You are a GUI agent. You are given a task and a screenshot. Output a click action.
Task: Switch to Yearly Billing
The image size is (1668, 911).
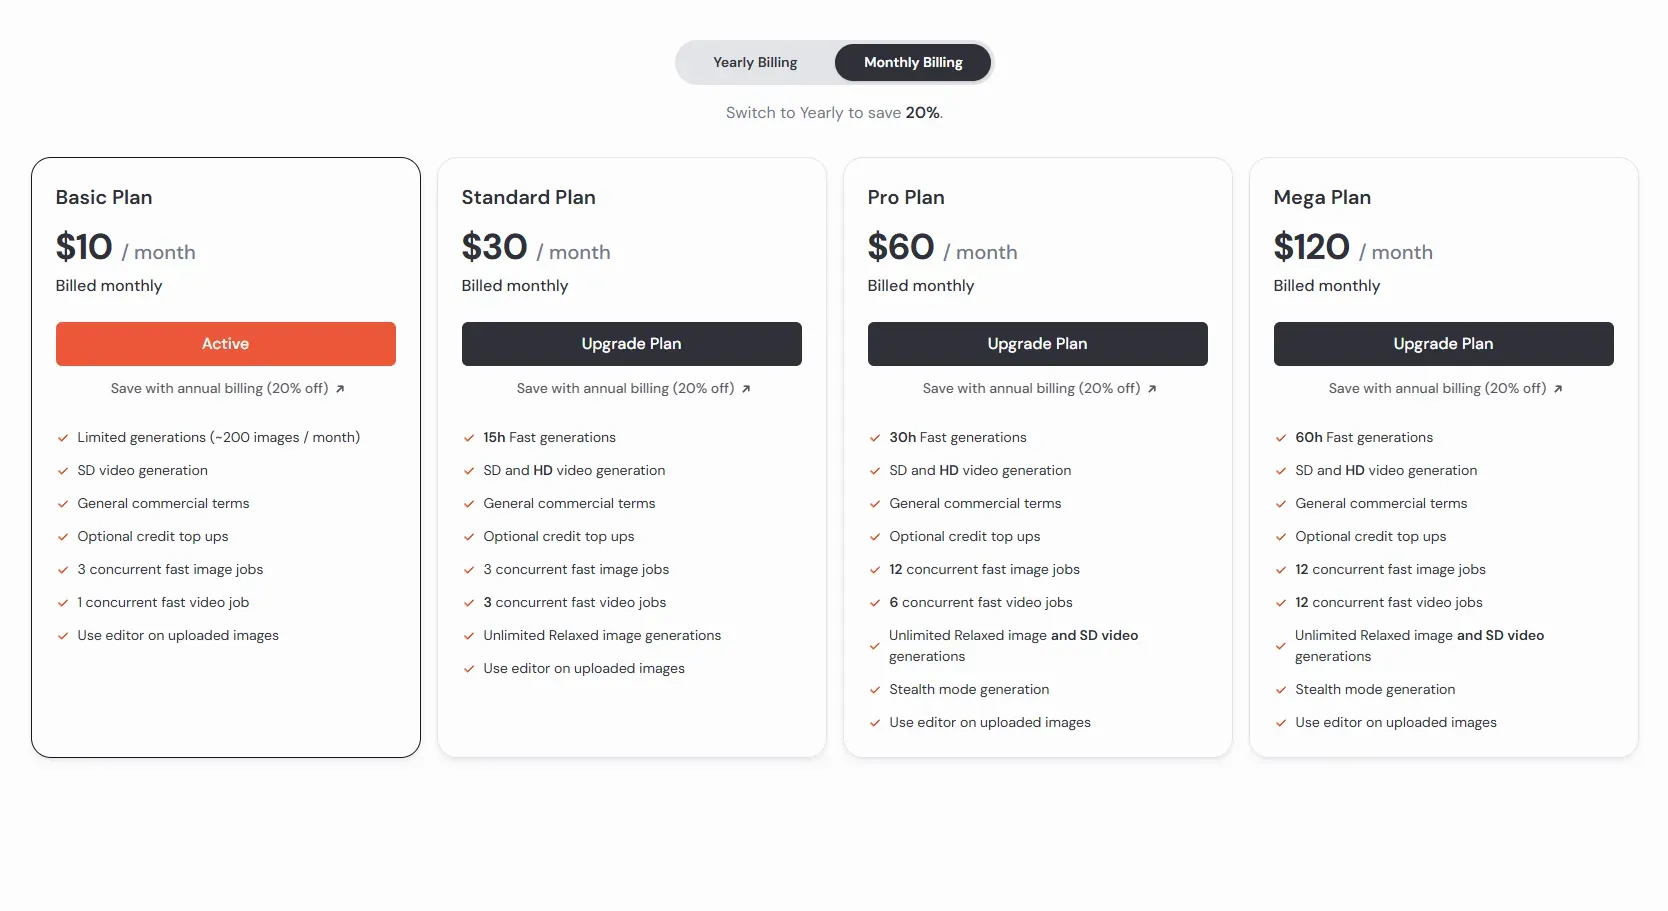pyautogui.click(x=755, y=63)
